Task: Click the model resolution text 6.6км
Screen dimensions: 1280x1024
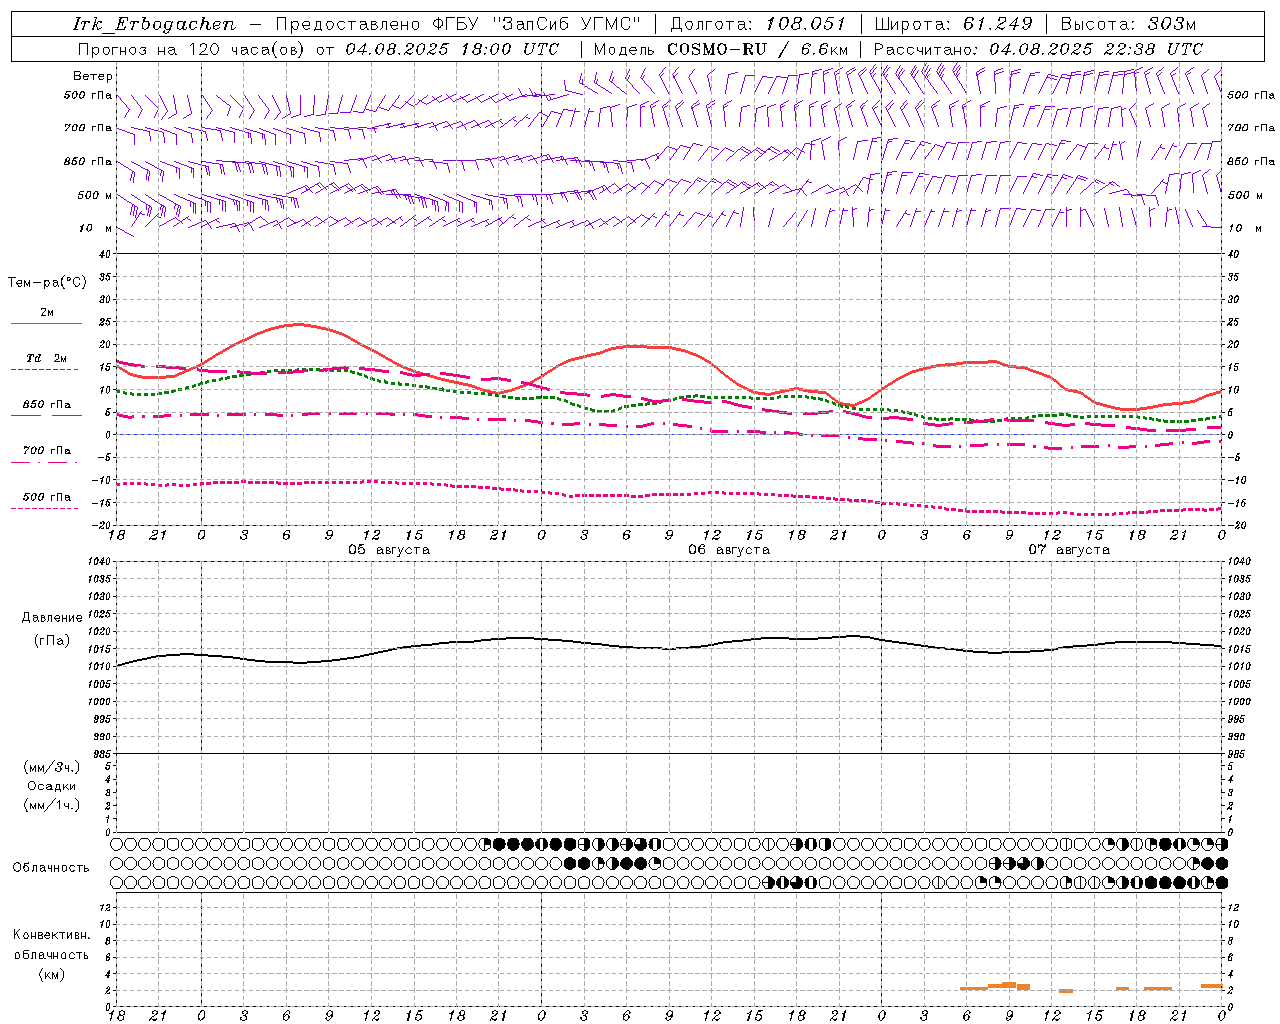Action: 824,49
